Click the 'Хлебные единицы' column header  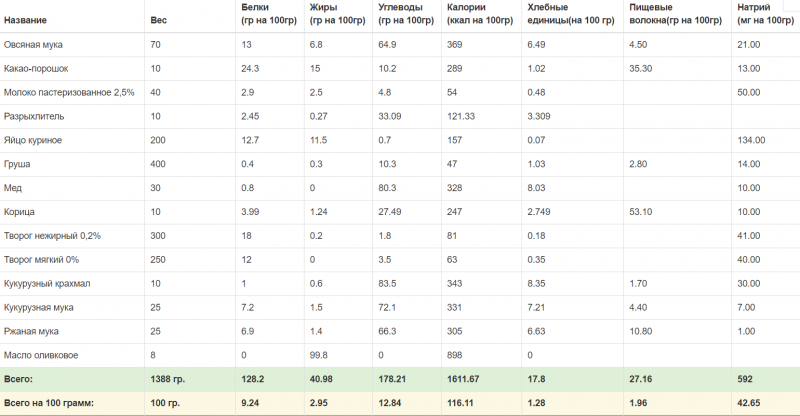click(x=570, y=14)
